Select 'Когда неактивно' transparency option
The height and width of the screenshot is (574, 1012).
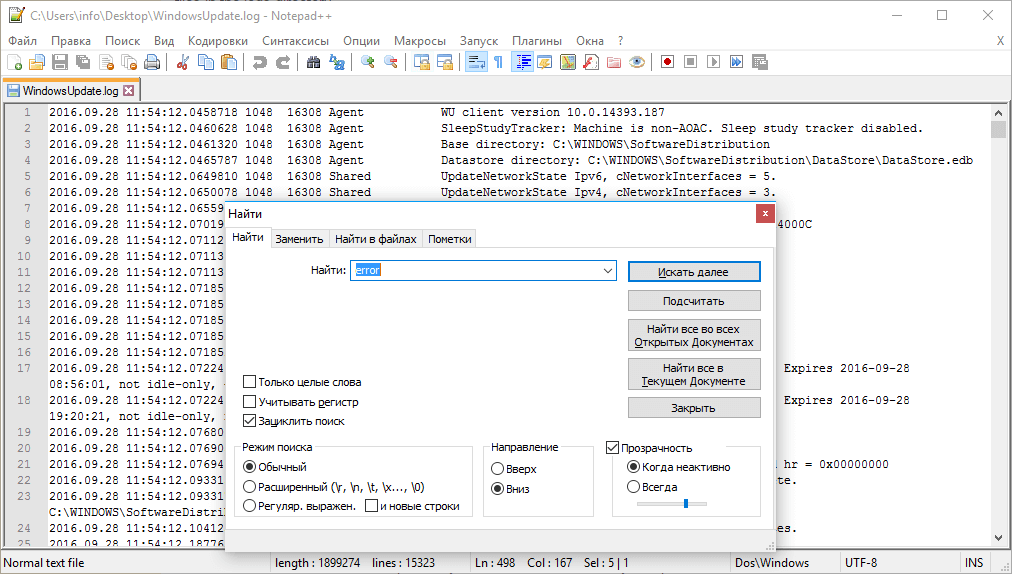(x=633, y=467)
